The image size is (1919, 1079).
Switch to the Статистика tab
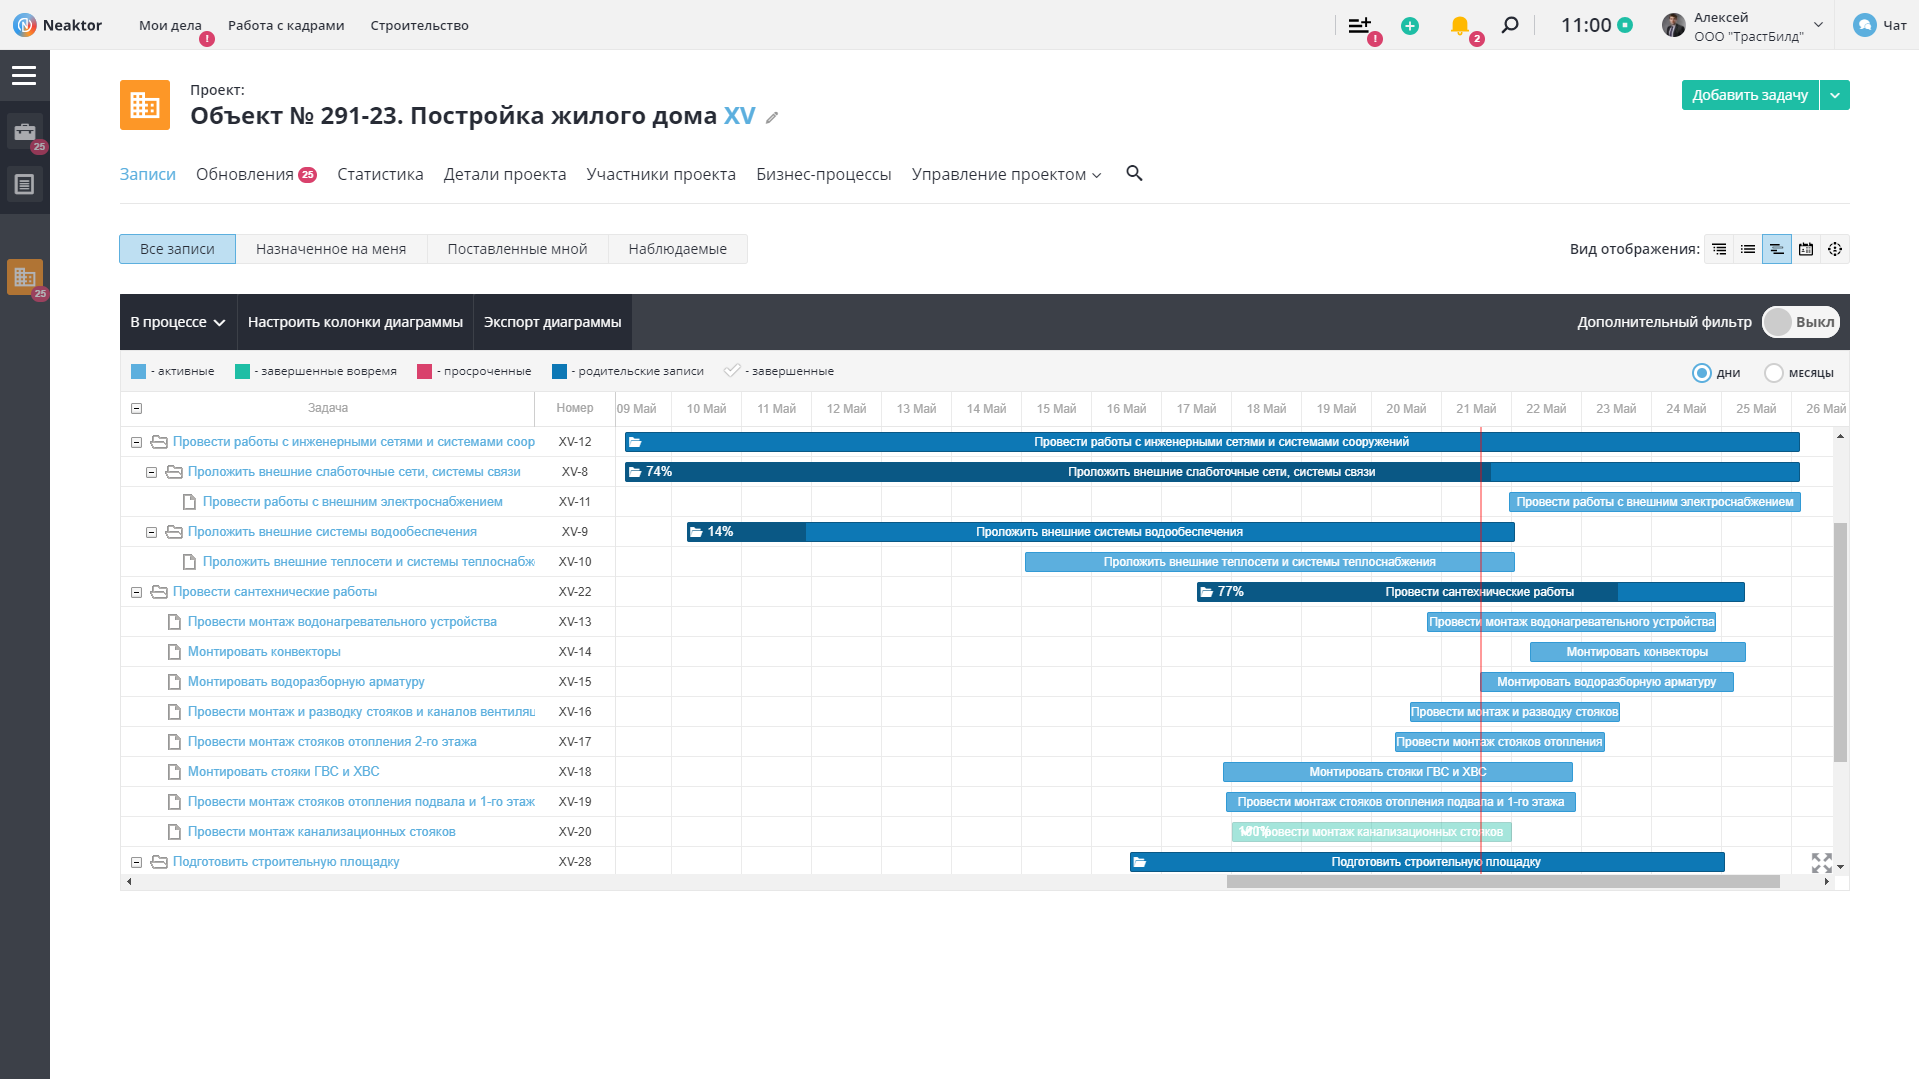[380, 174]
